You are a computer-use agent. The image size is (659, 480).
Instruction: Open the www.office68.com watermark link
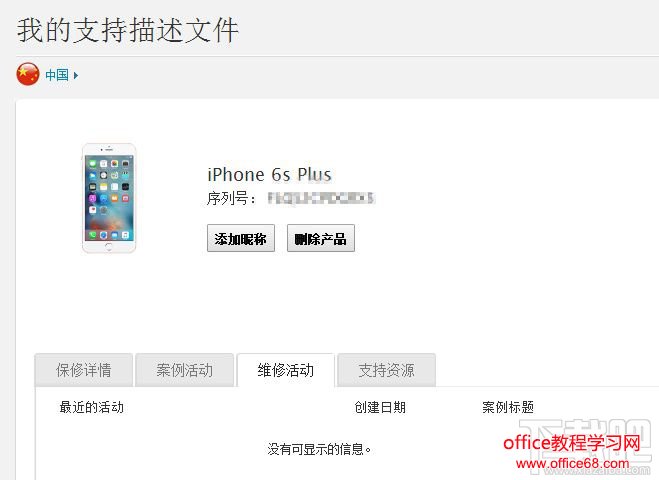(572, 464)
